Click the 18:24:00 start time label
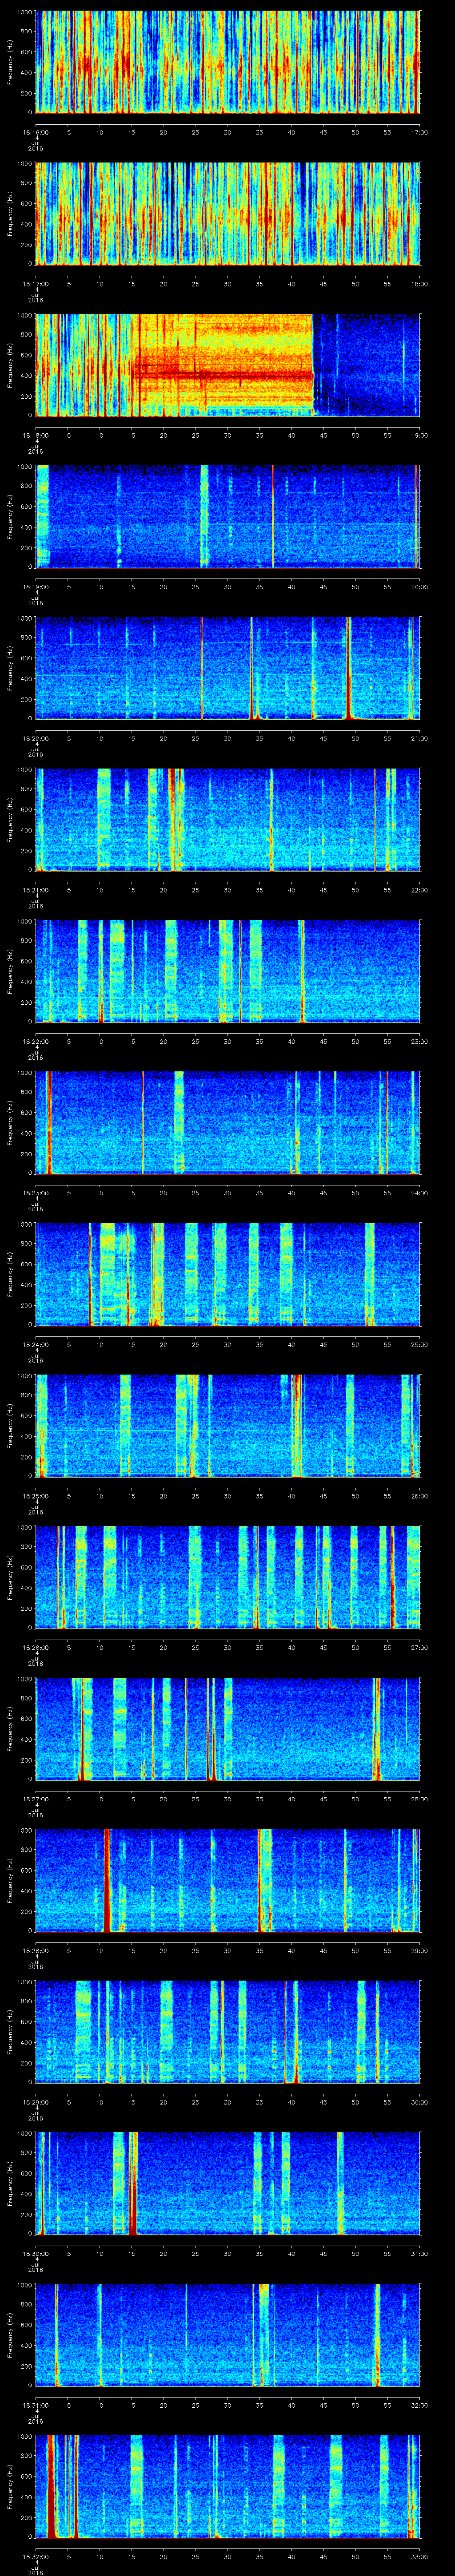 [x=35, y=1344]
